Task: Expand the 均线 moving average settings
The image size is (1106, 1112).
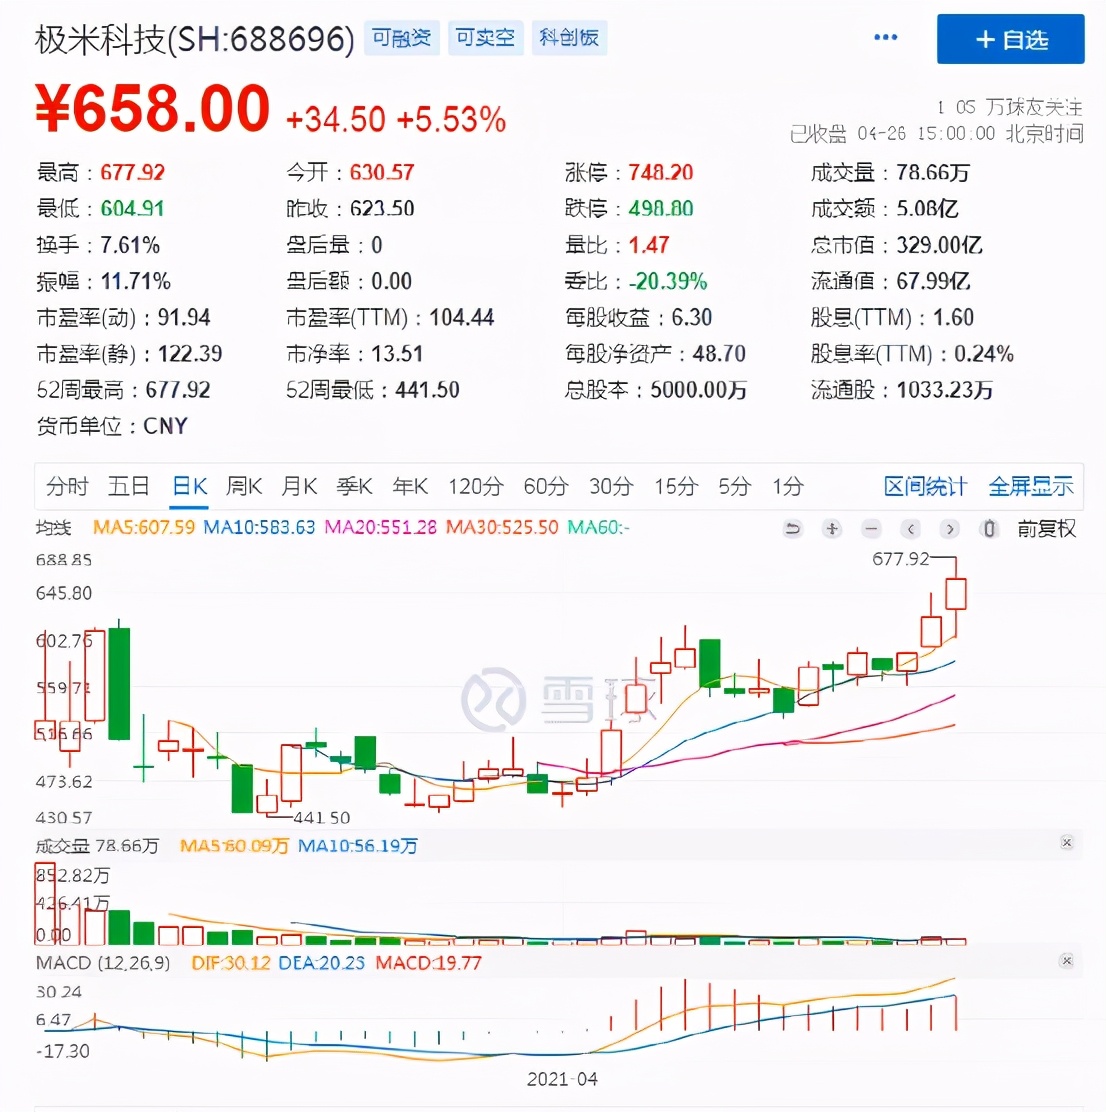Action: [54, 527]
